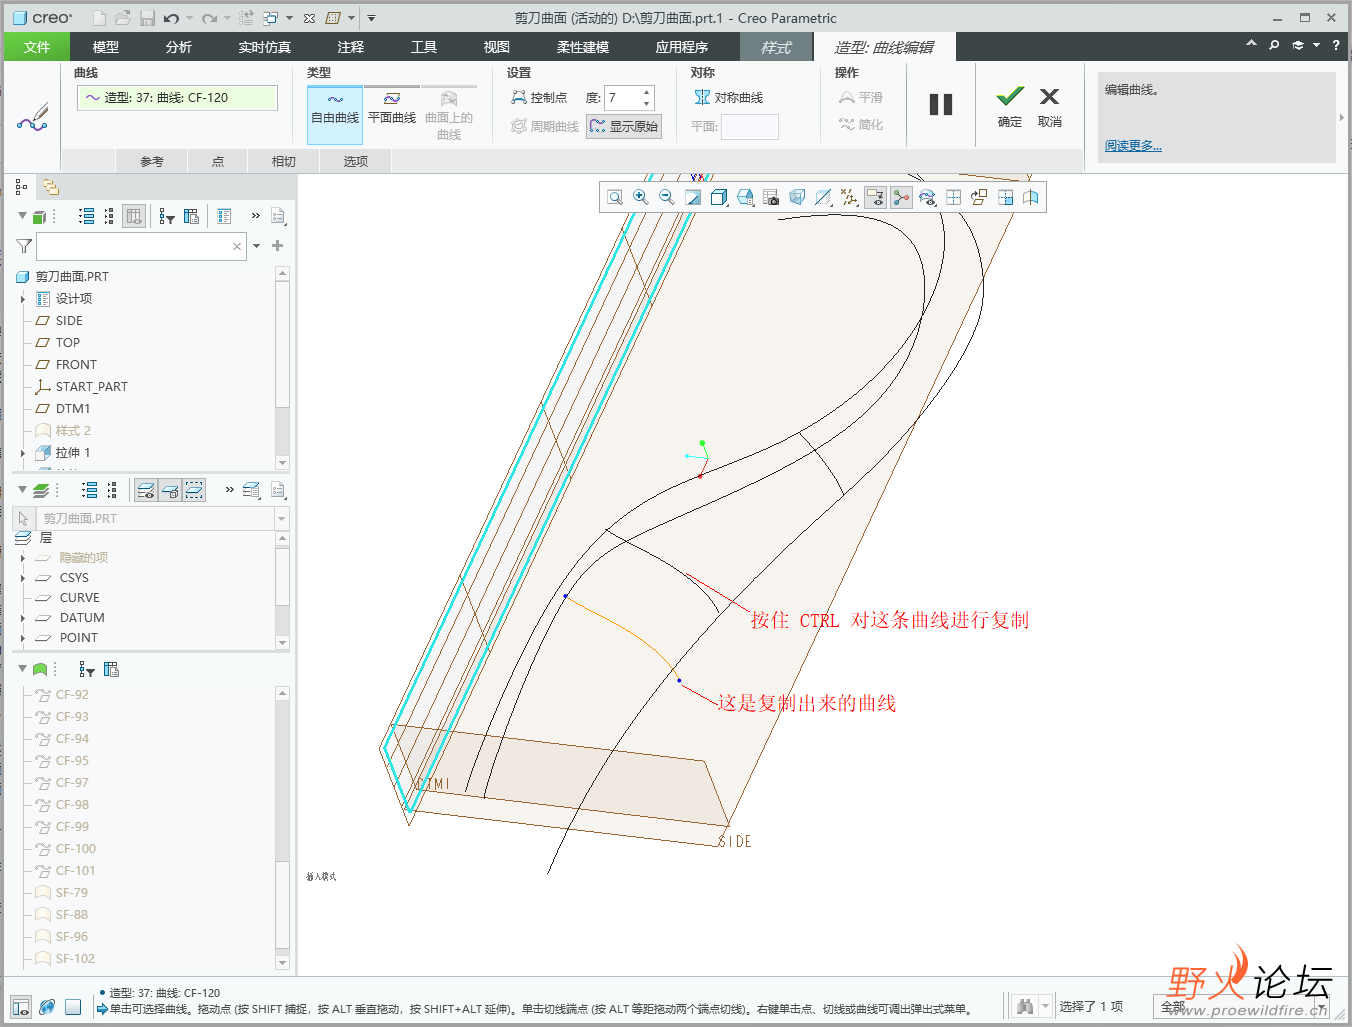Image resolution: width=1352 pixels, height=1027 pixels.
Task: Cancel with the X 取消 button
Action: (1049, 107)
